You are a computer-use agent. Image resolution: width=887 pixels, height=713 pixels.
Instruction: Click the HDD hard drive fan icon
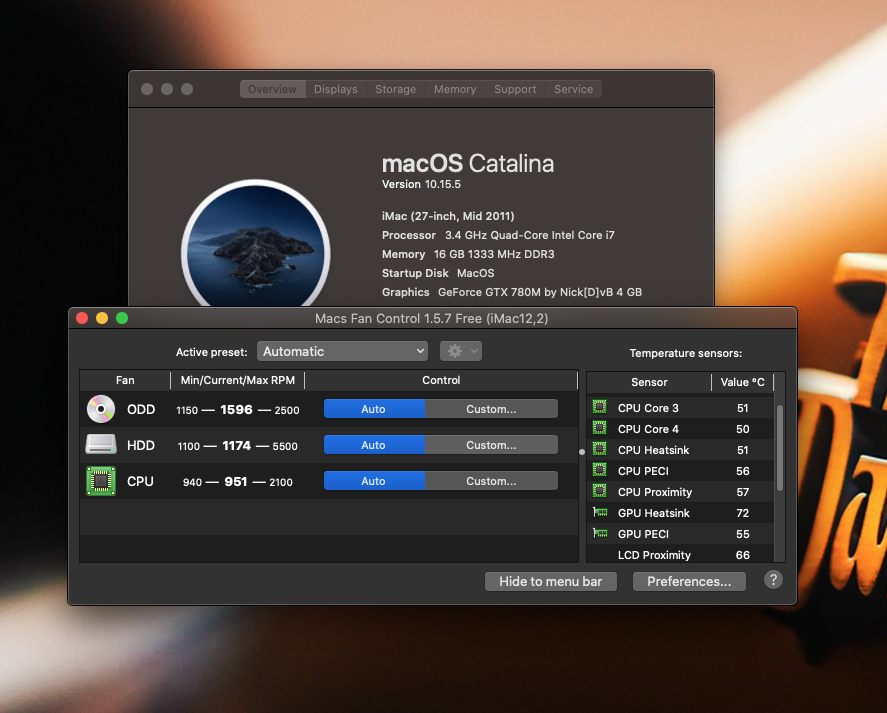(101, 445)
